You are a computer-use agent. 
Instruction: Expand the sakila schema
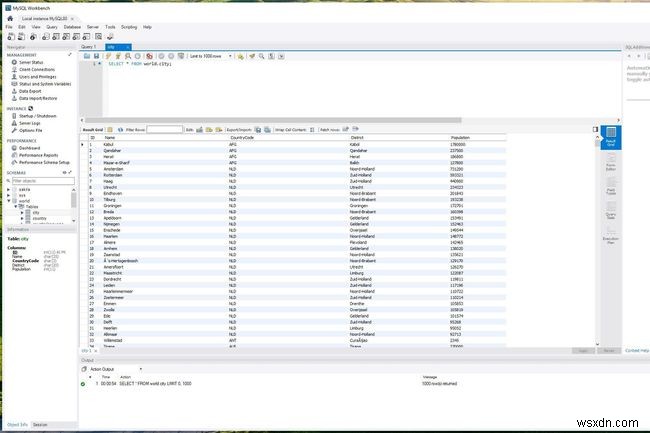[9, 189]
